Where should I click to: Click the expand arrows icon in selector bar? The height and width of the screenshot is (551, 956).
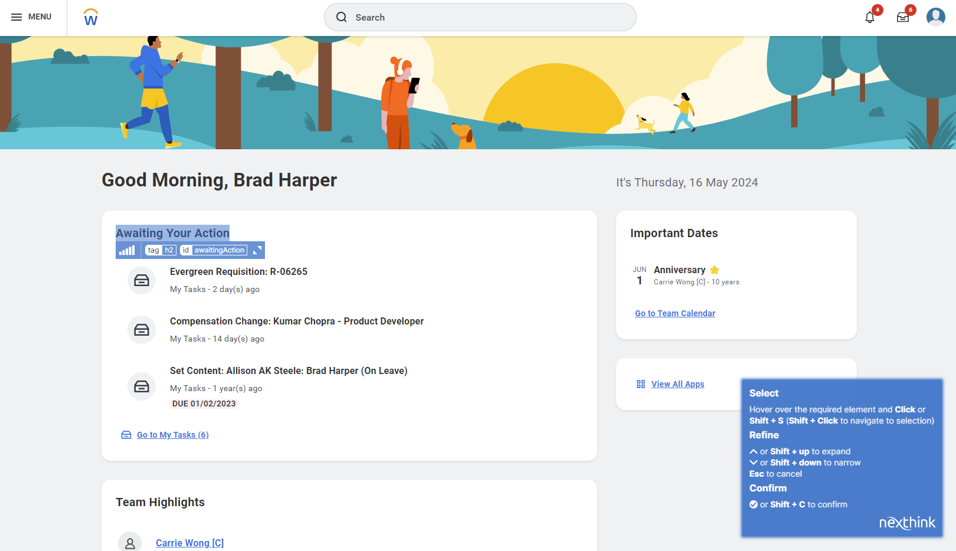click(x=257, y=250)
